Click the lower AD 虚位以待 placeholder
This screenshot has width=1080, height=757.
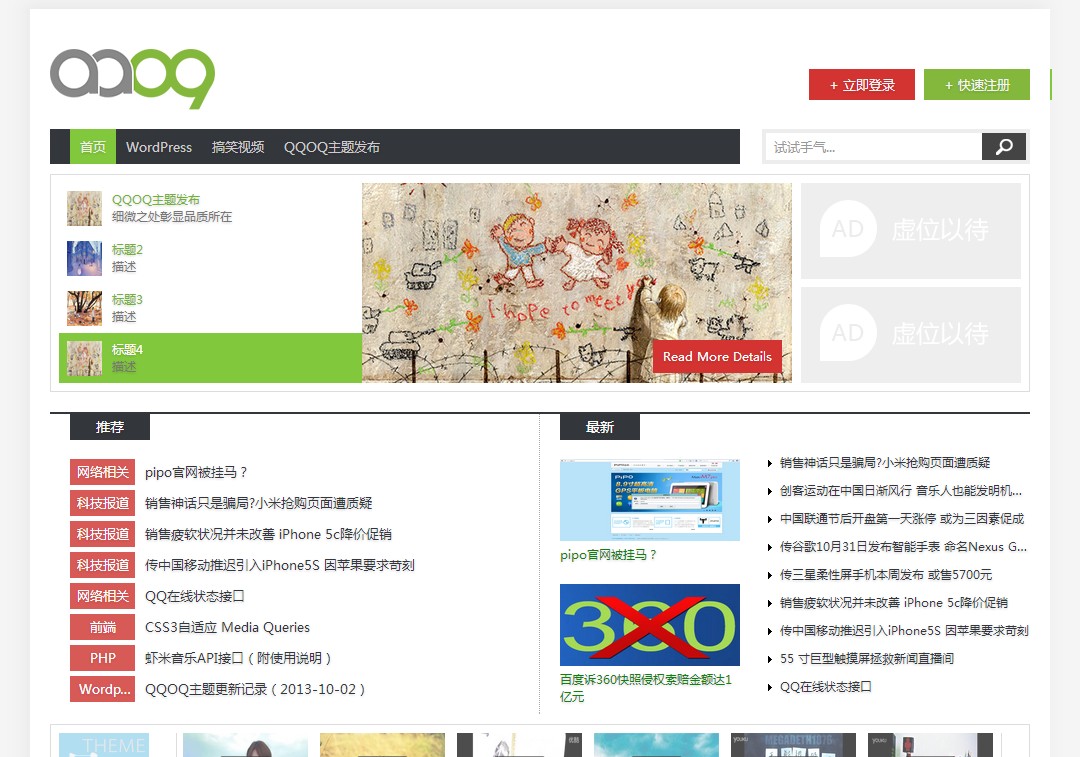pyautogui.click(x=911, y=335)
